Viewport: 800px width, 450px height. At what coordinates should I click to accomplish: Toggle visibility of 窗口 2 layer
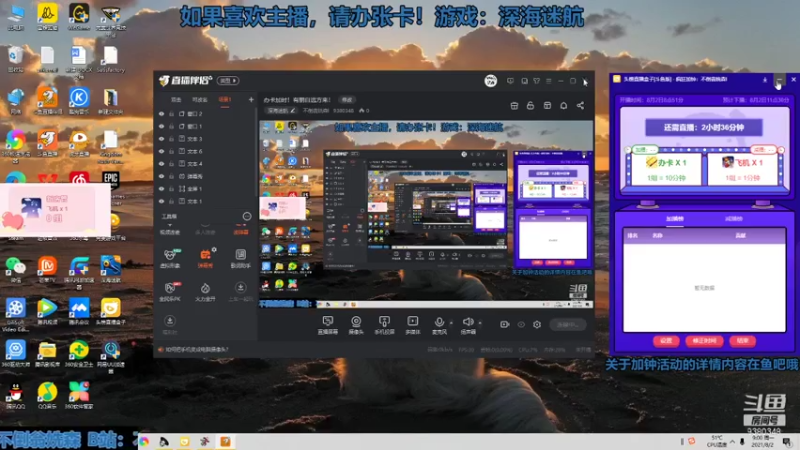click(162, 114)
